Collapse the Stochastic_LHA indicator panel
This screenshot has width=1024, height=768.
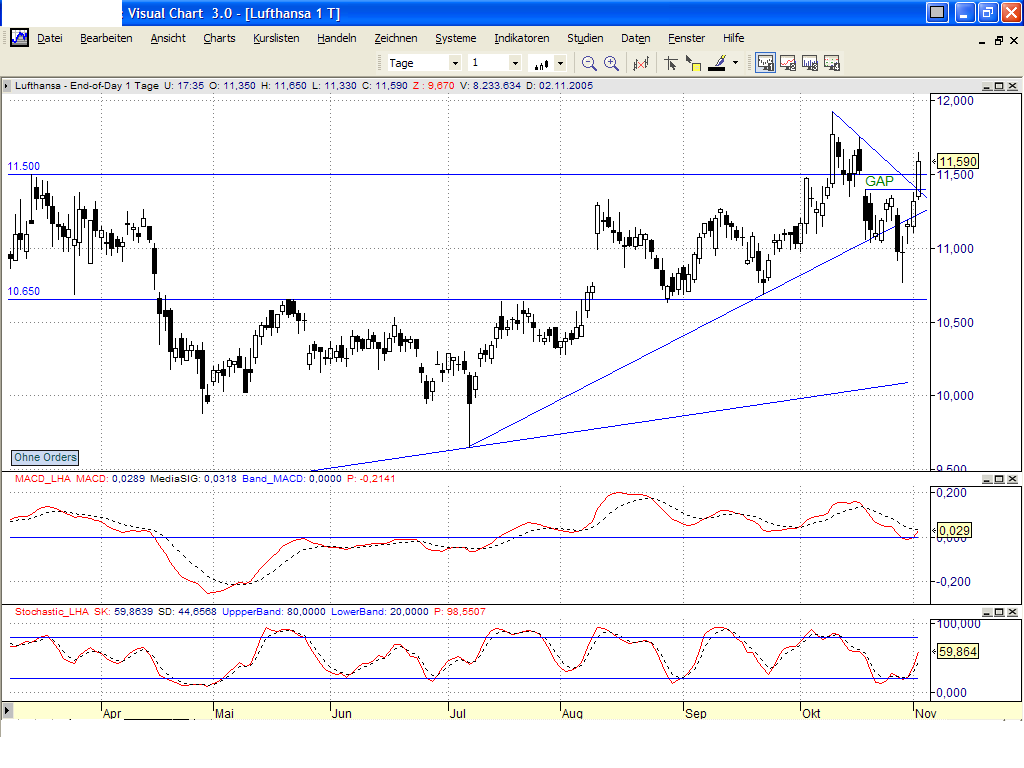click(x=987, y=612)
